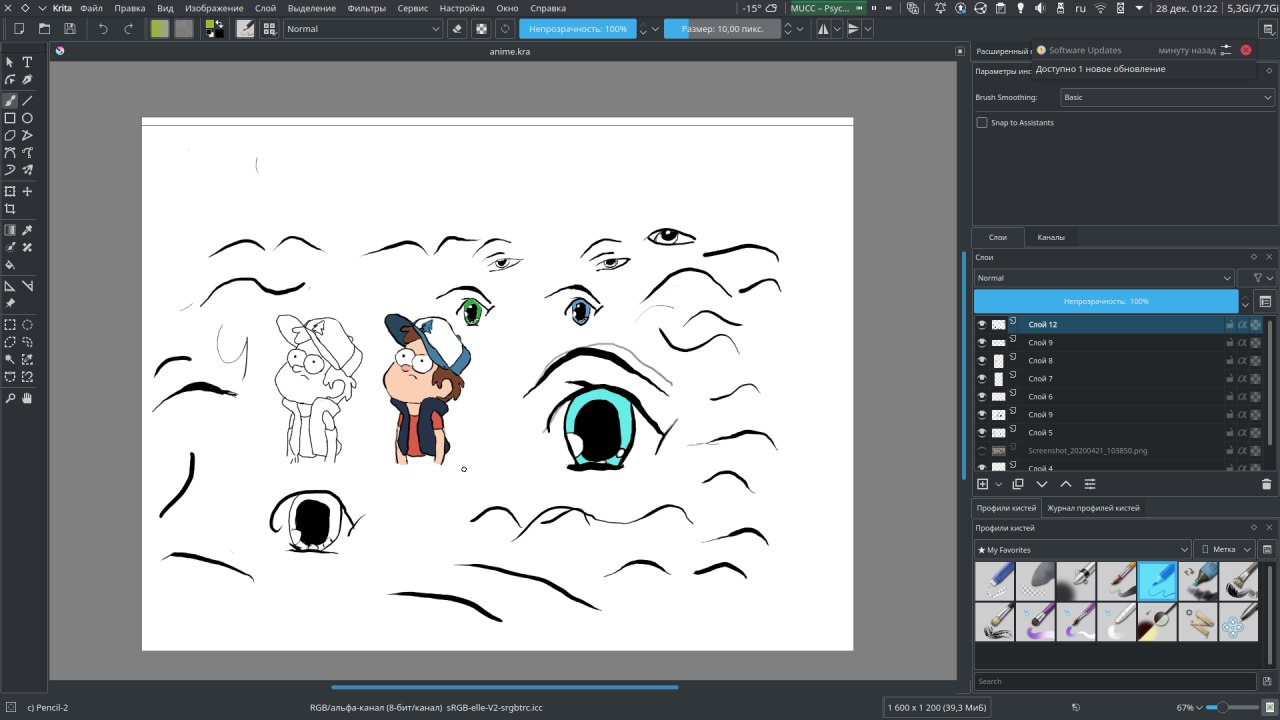Open the brush presets grid chooser
Screen dimensions: 1280x720
269,29
